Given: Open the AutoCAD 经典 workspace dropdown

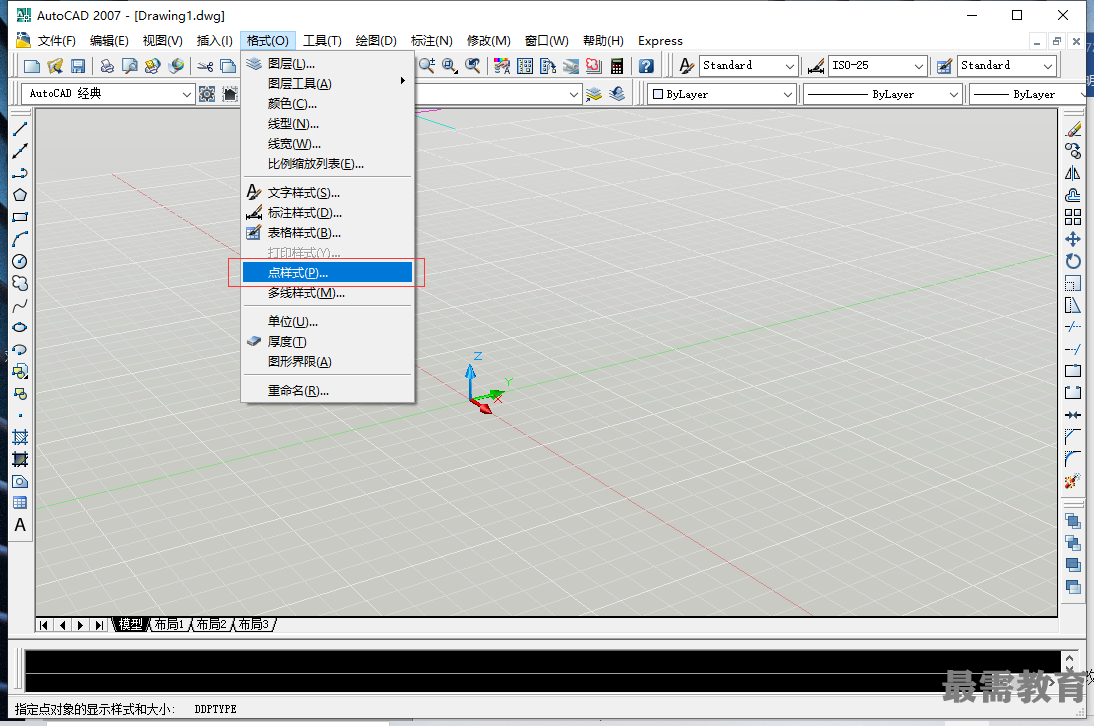Looking at the screenshot, I should [108, 93].
